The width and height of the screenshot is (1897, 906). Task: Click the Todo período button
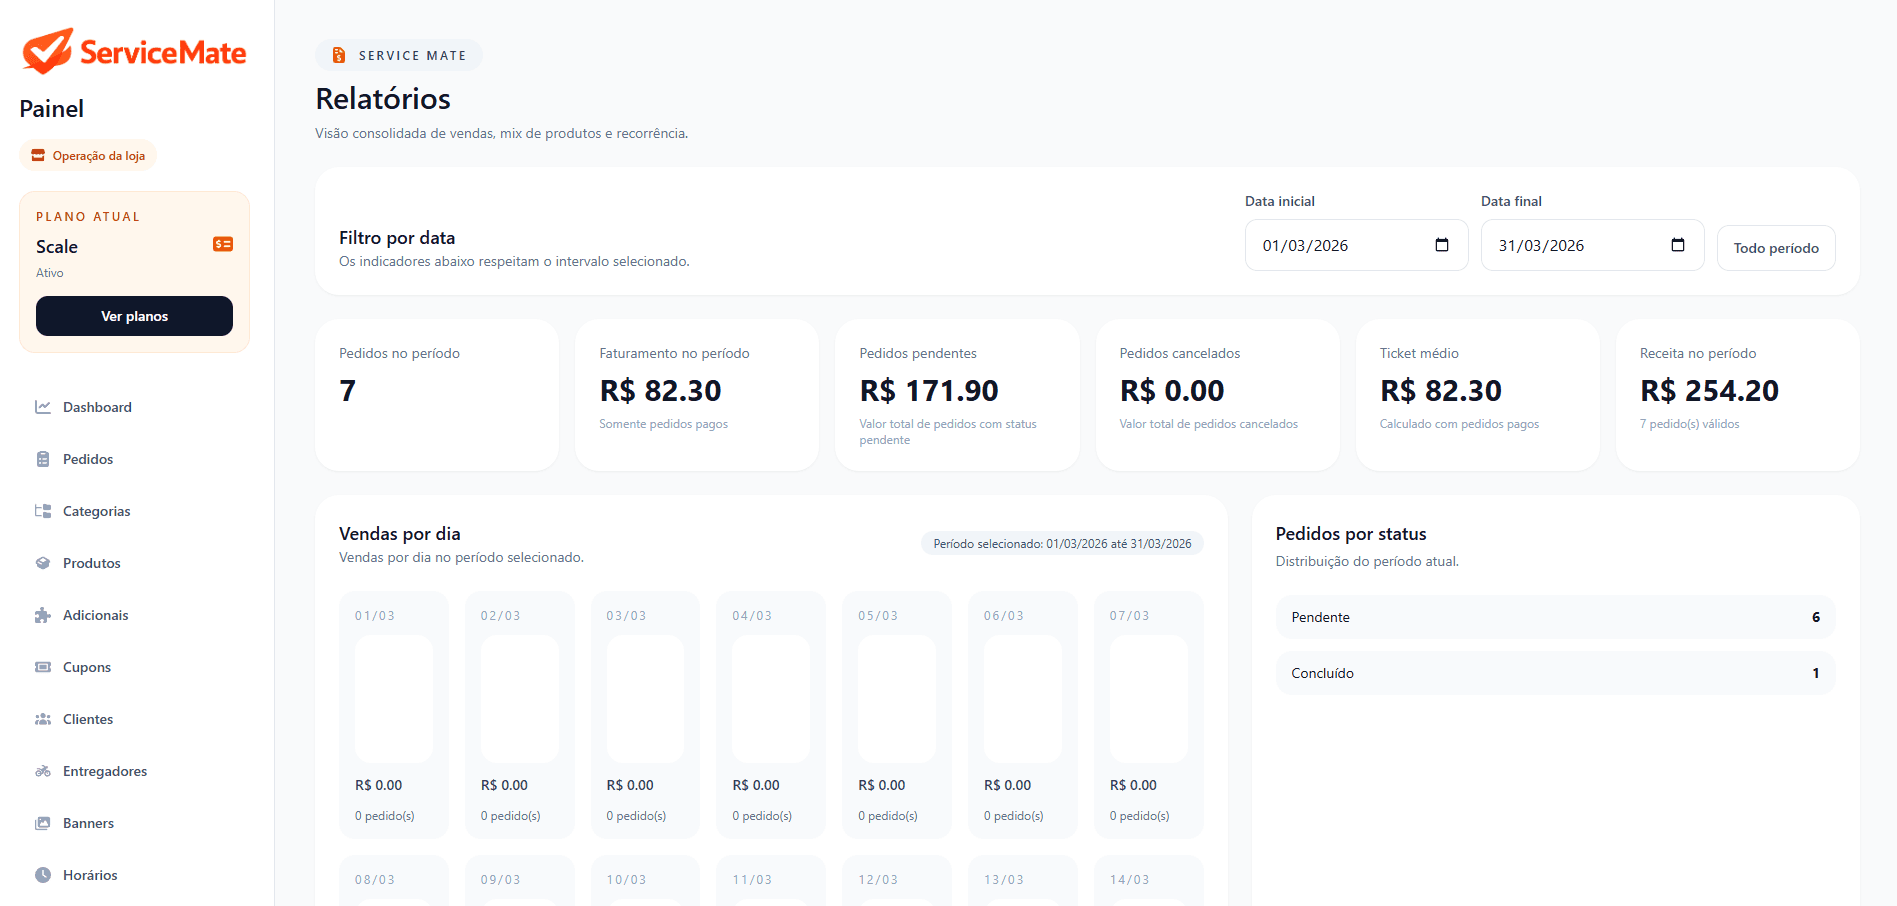1775,248
